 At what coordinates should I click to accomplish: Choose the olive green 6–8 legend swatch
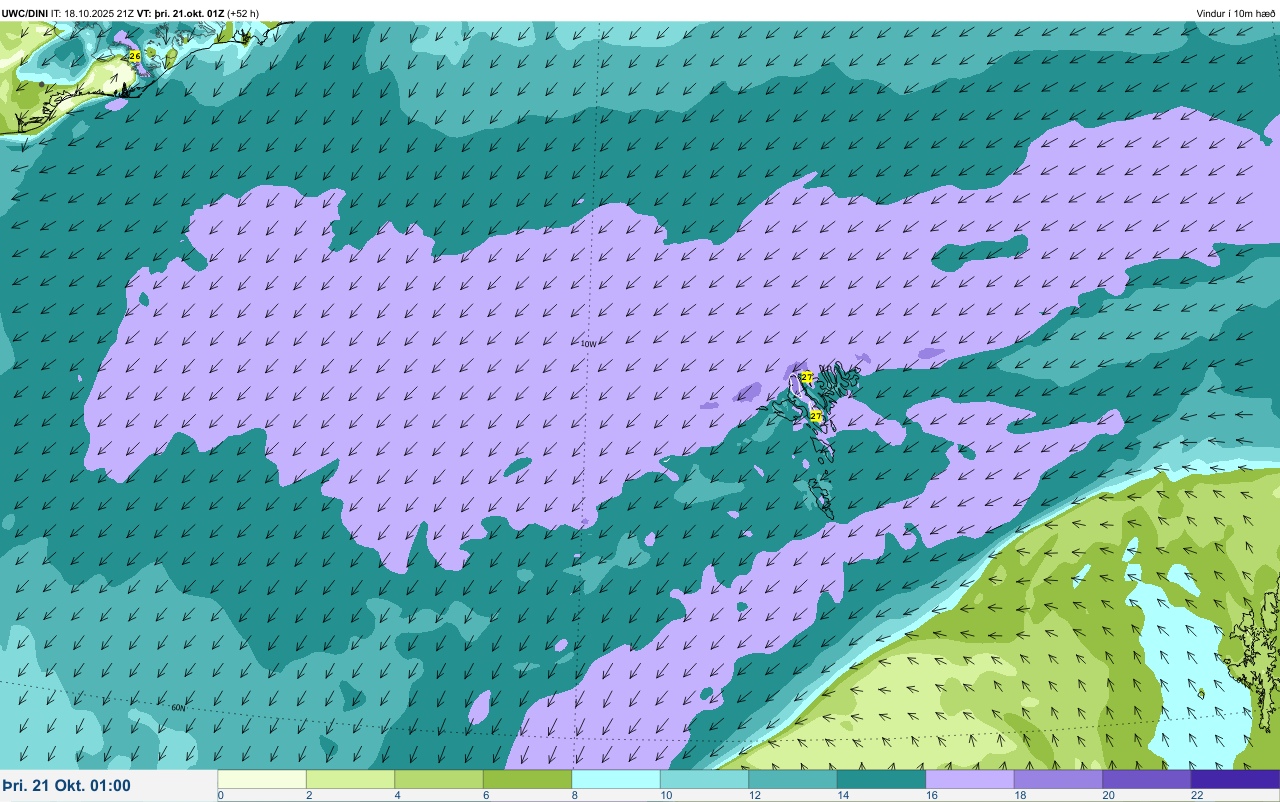(x=527, y=779)
